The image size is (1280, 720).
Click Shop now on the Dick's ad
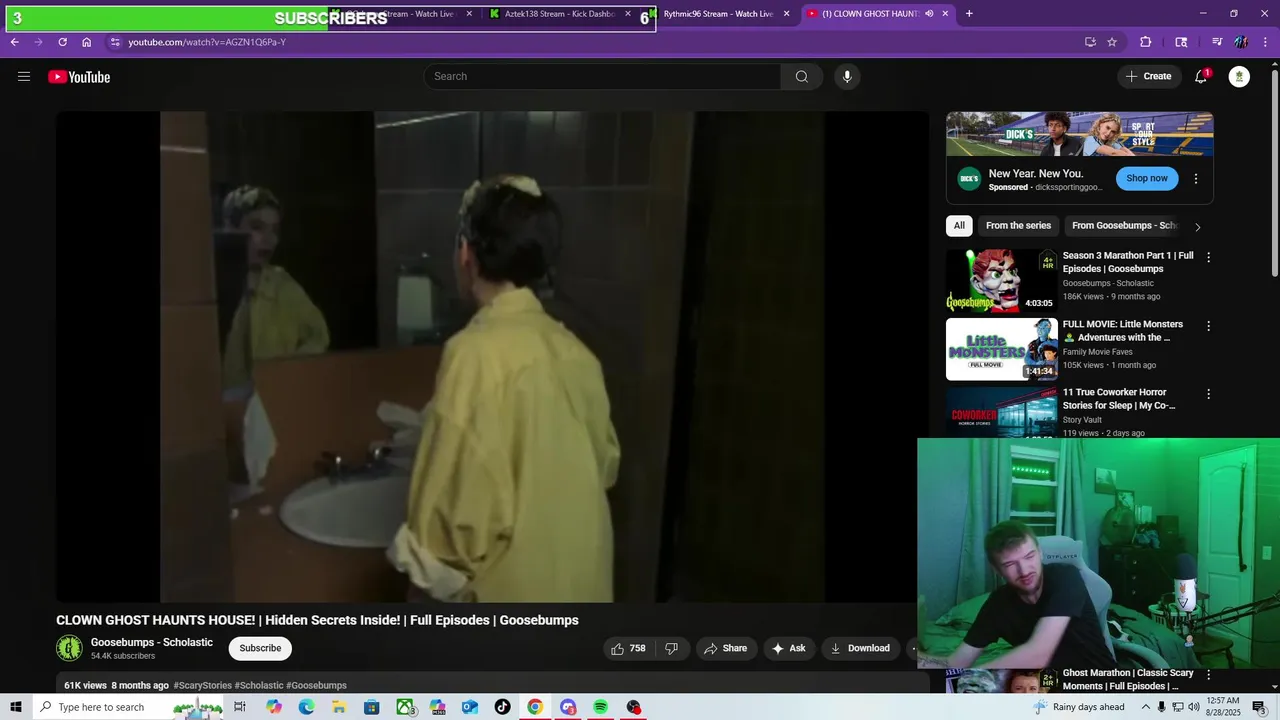[1147, 179]
